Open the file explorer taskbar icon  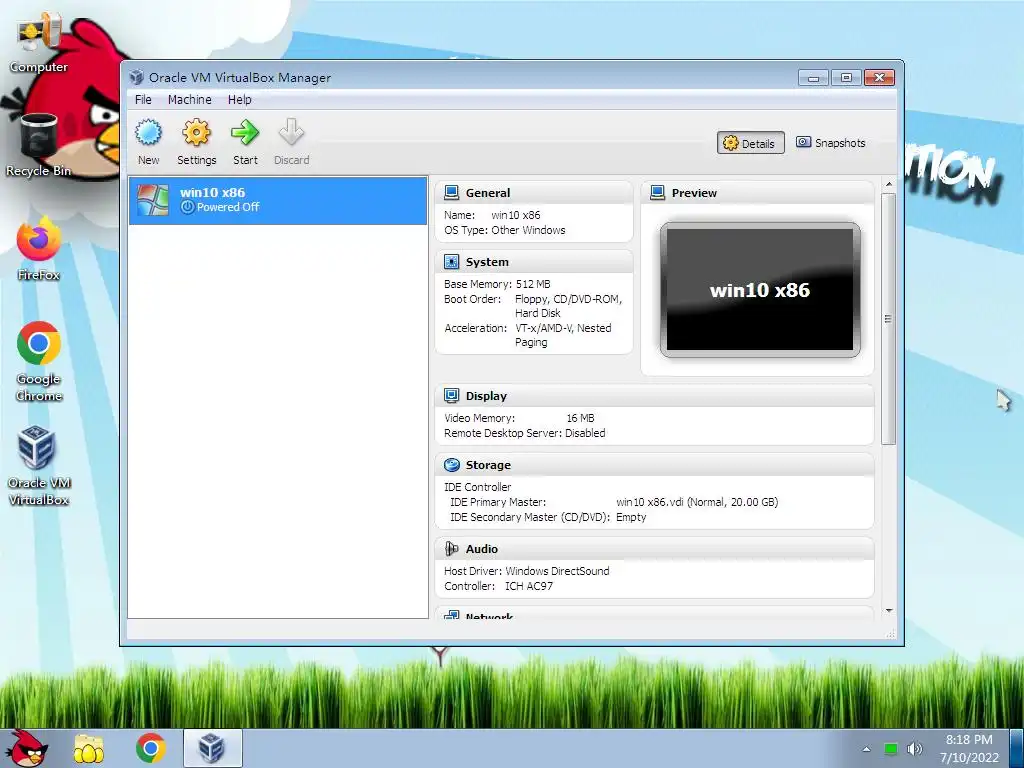tap(89, 748)
